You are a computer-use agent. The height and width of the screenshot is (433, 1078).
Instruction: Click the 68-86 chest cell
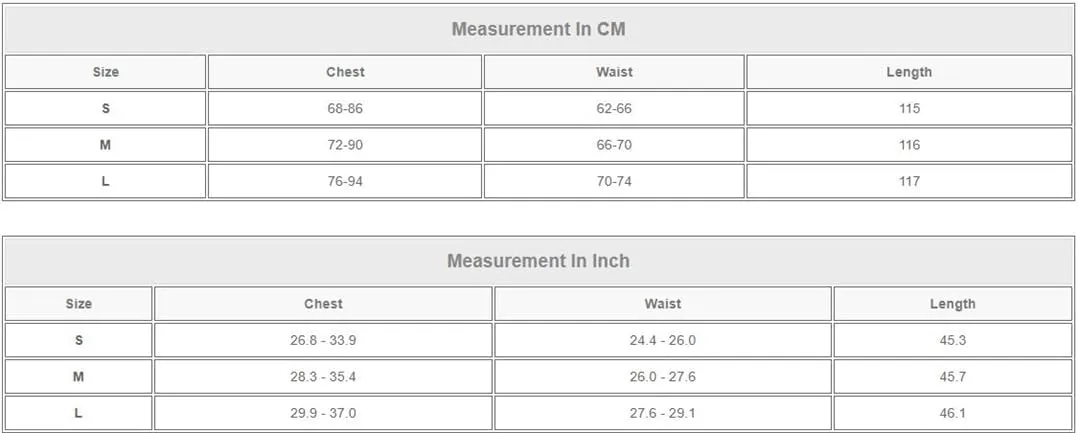345,109
